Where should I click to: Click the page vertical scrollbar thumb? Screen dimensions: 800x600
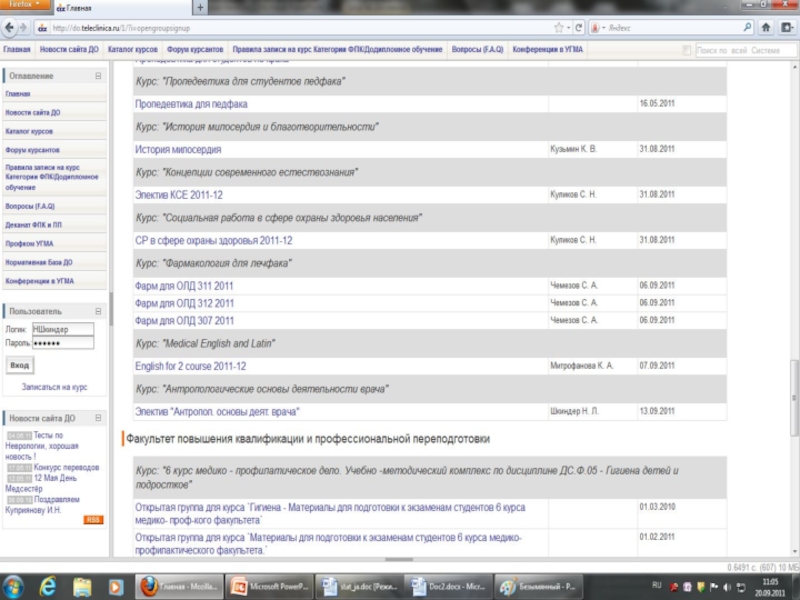(x=794, y=397)
